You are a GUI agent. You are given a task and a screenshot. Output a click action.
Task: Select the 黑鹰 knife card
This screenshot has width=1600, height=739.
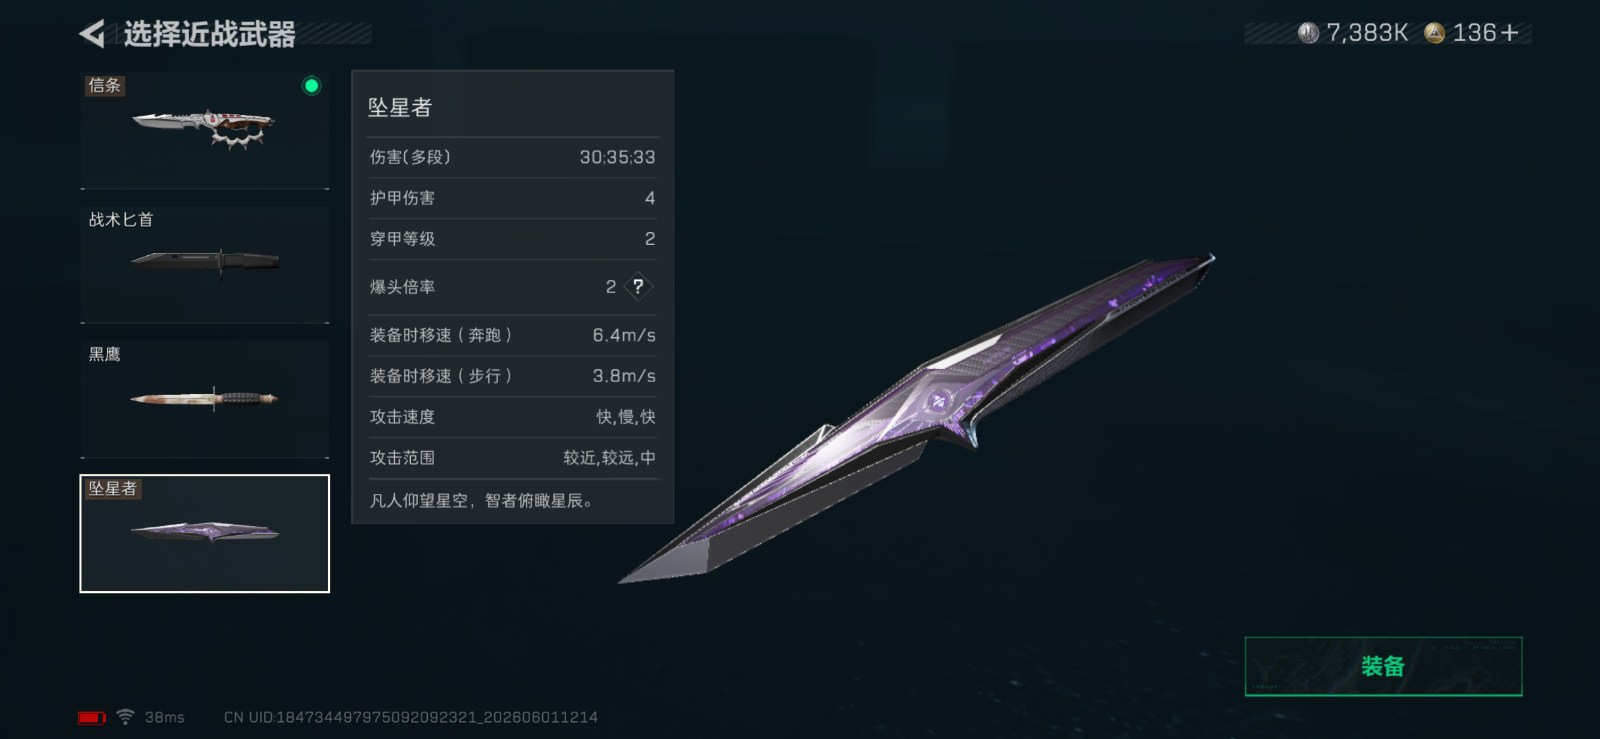click(205, 399)
